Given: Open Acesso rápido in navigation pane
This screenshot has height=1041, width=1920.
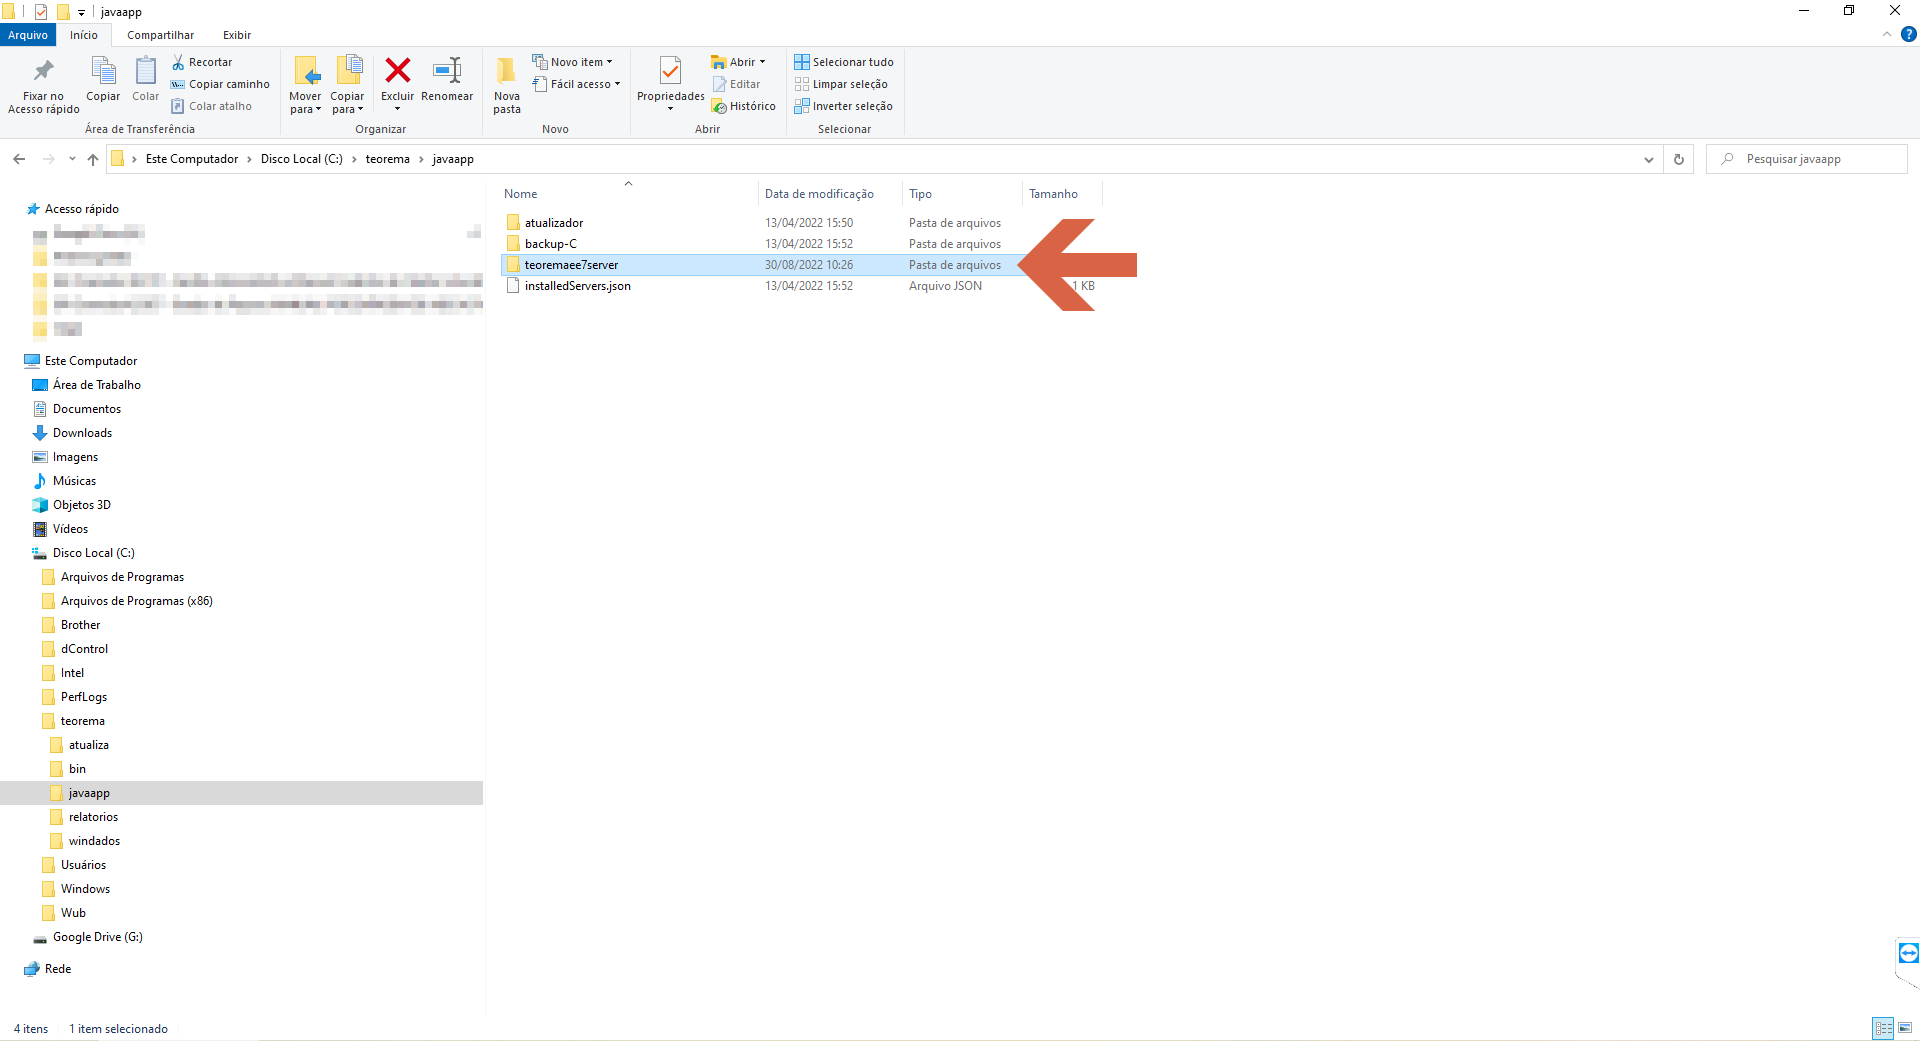Looking at the screenshot, I should 82,209.
